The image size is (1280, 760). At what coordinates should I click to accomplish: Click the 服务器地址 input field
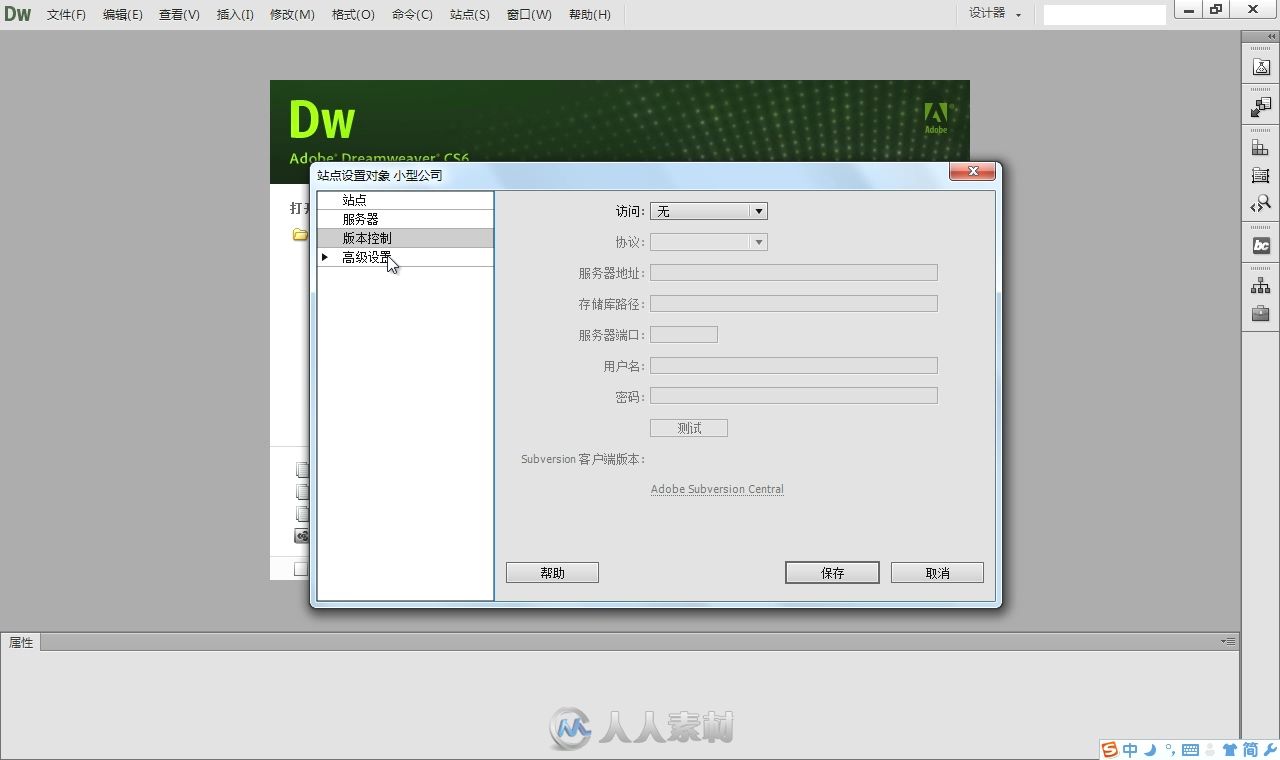[794, 272]
